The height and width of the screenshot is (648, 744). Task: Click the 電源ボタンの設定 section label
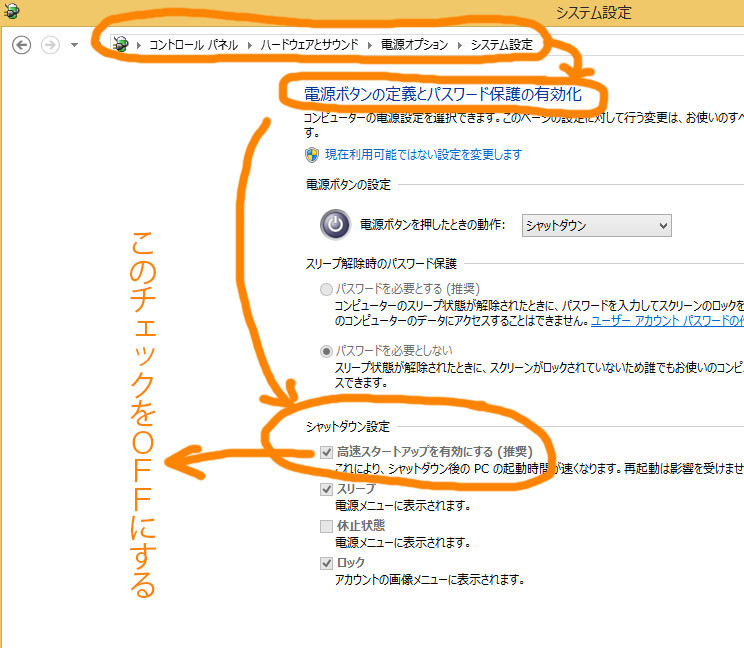click(x=348, y=185)
